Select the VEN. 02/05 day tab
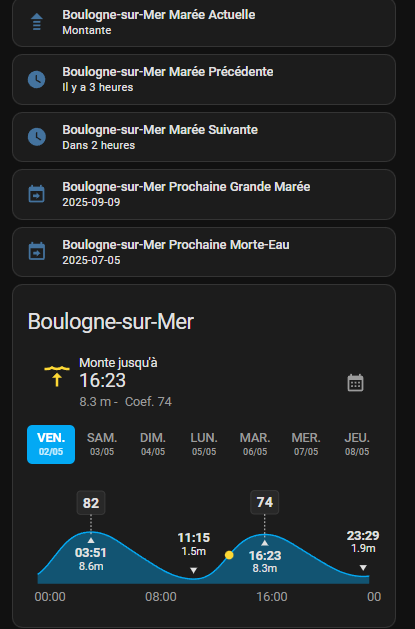 coord(51,444)
